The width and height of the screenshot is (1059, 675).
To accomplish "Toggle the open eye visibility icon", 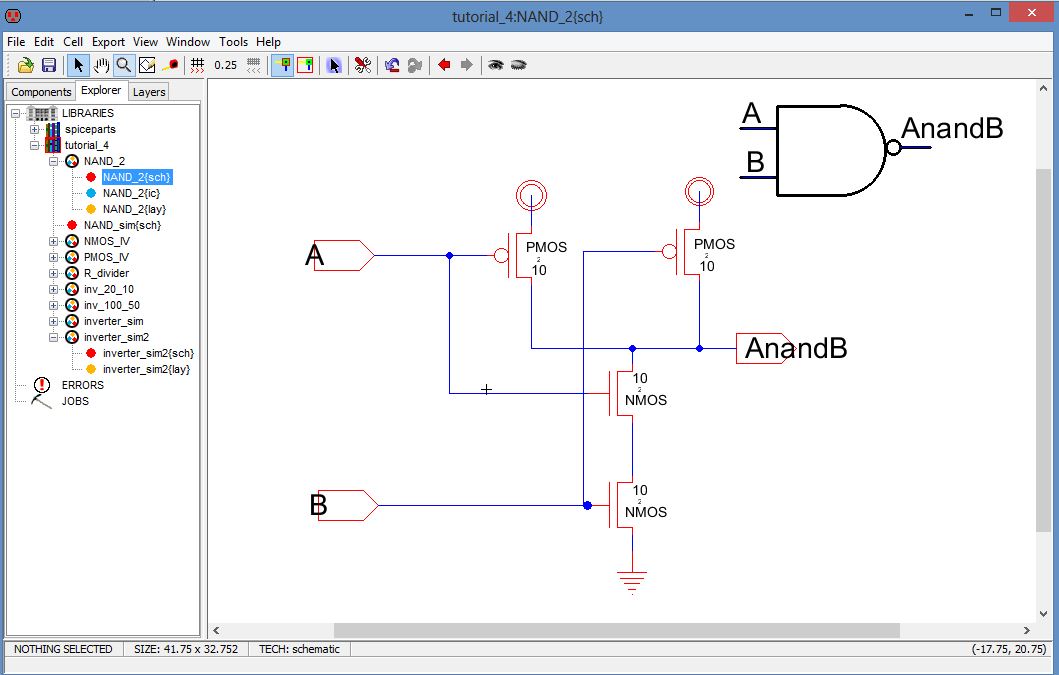I will 495,65.
